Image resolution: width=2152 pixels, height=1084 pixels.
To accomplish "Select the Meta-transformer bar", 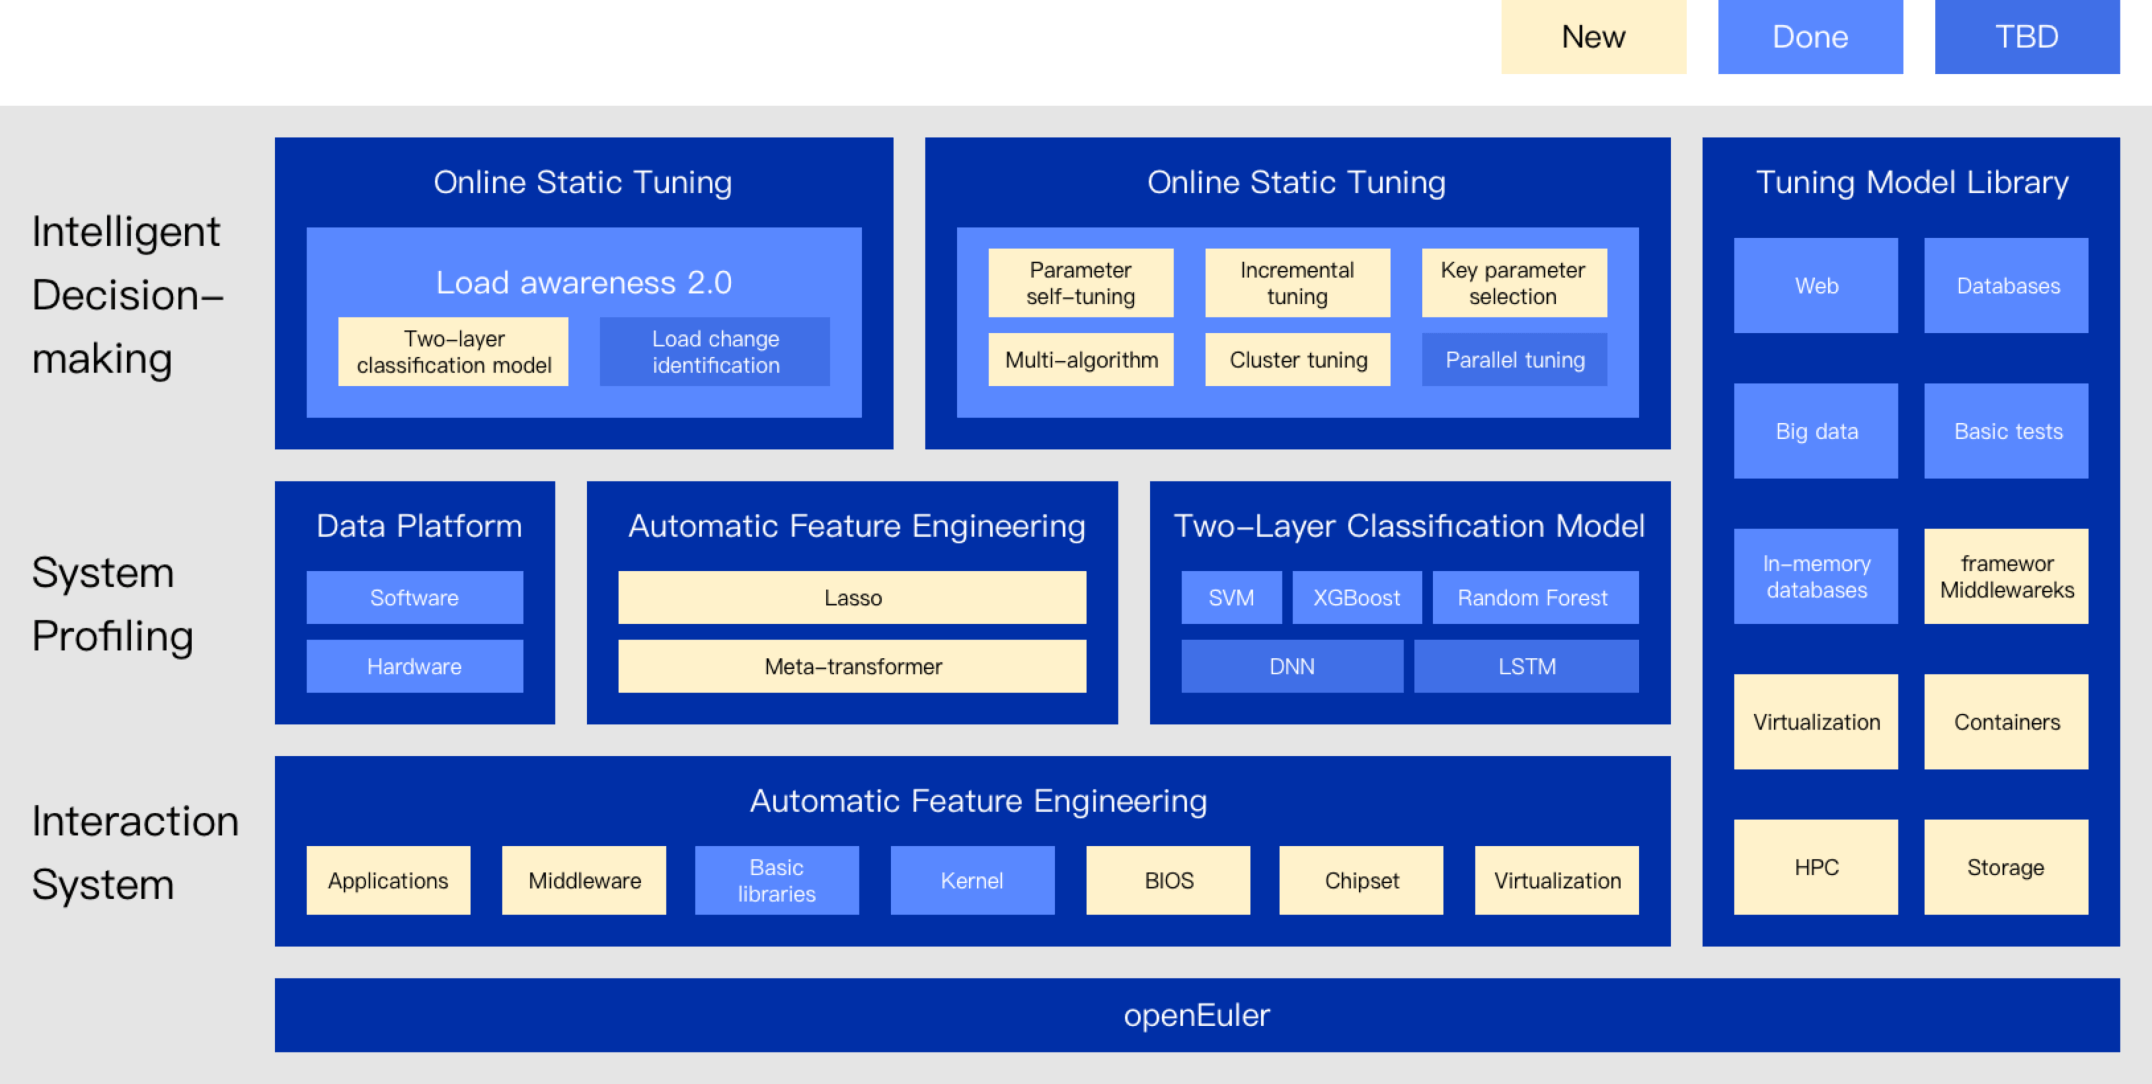I will coord(852,667).
